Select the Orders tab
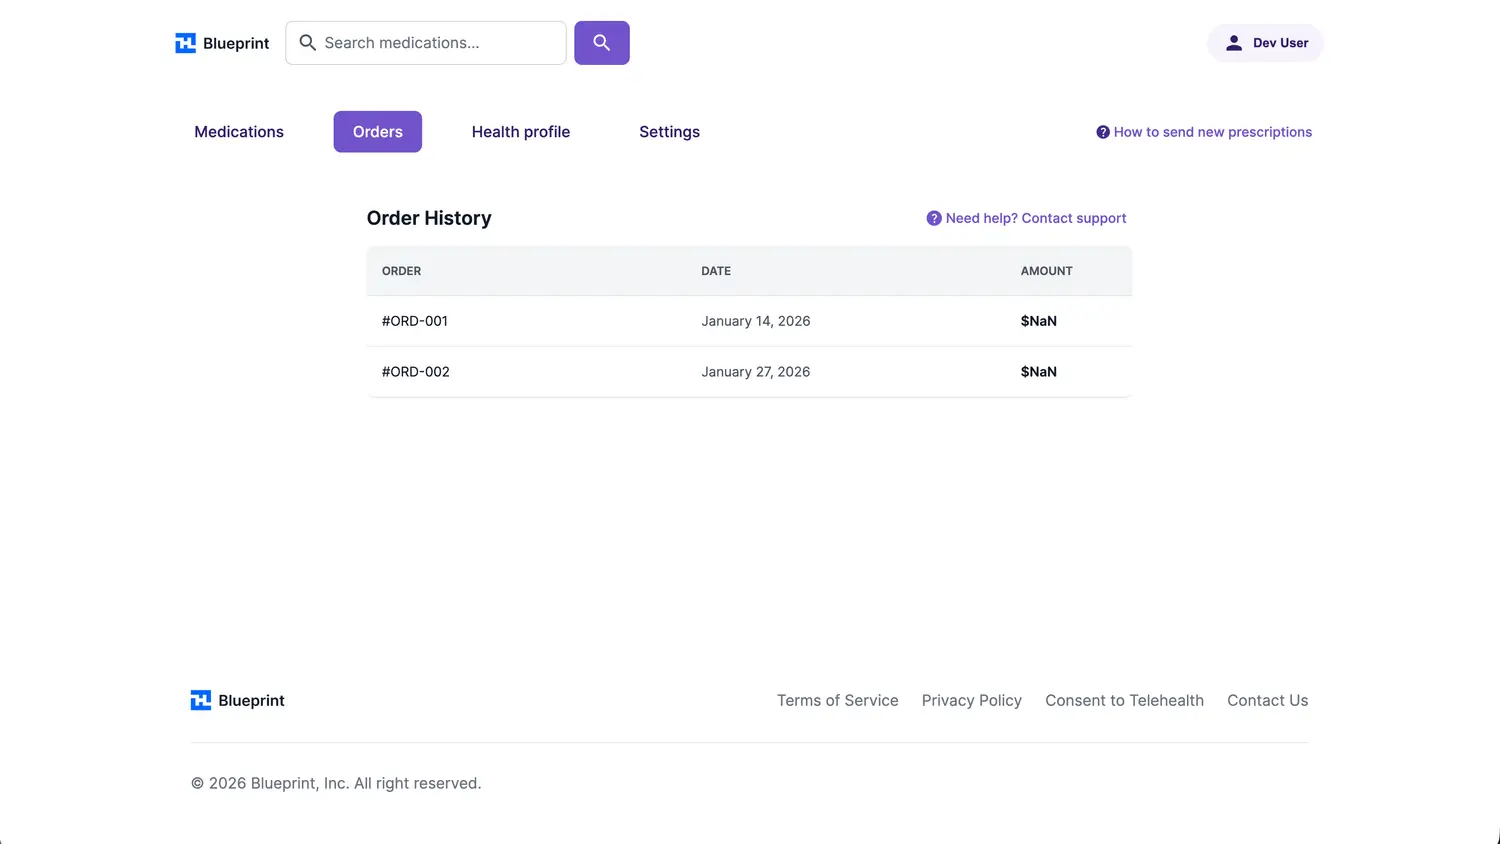The height and width of the screenshot is (844, 1500). tap(377, 132)
